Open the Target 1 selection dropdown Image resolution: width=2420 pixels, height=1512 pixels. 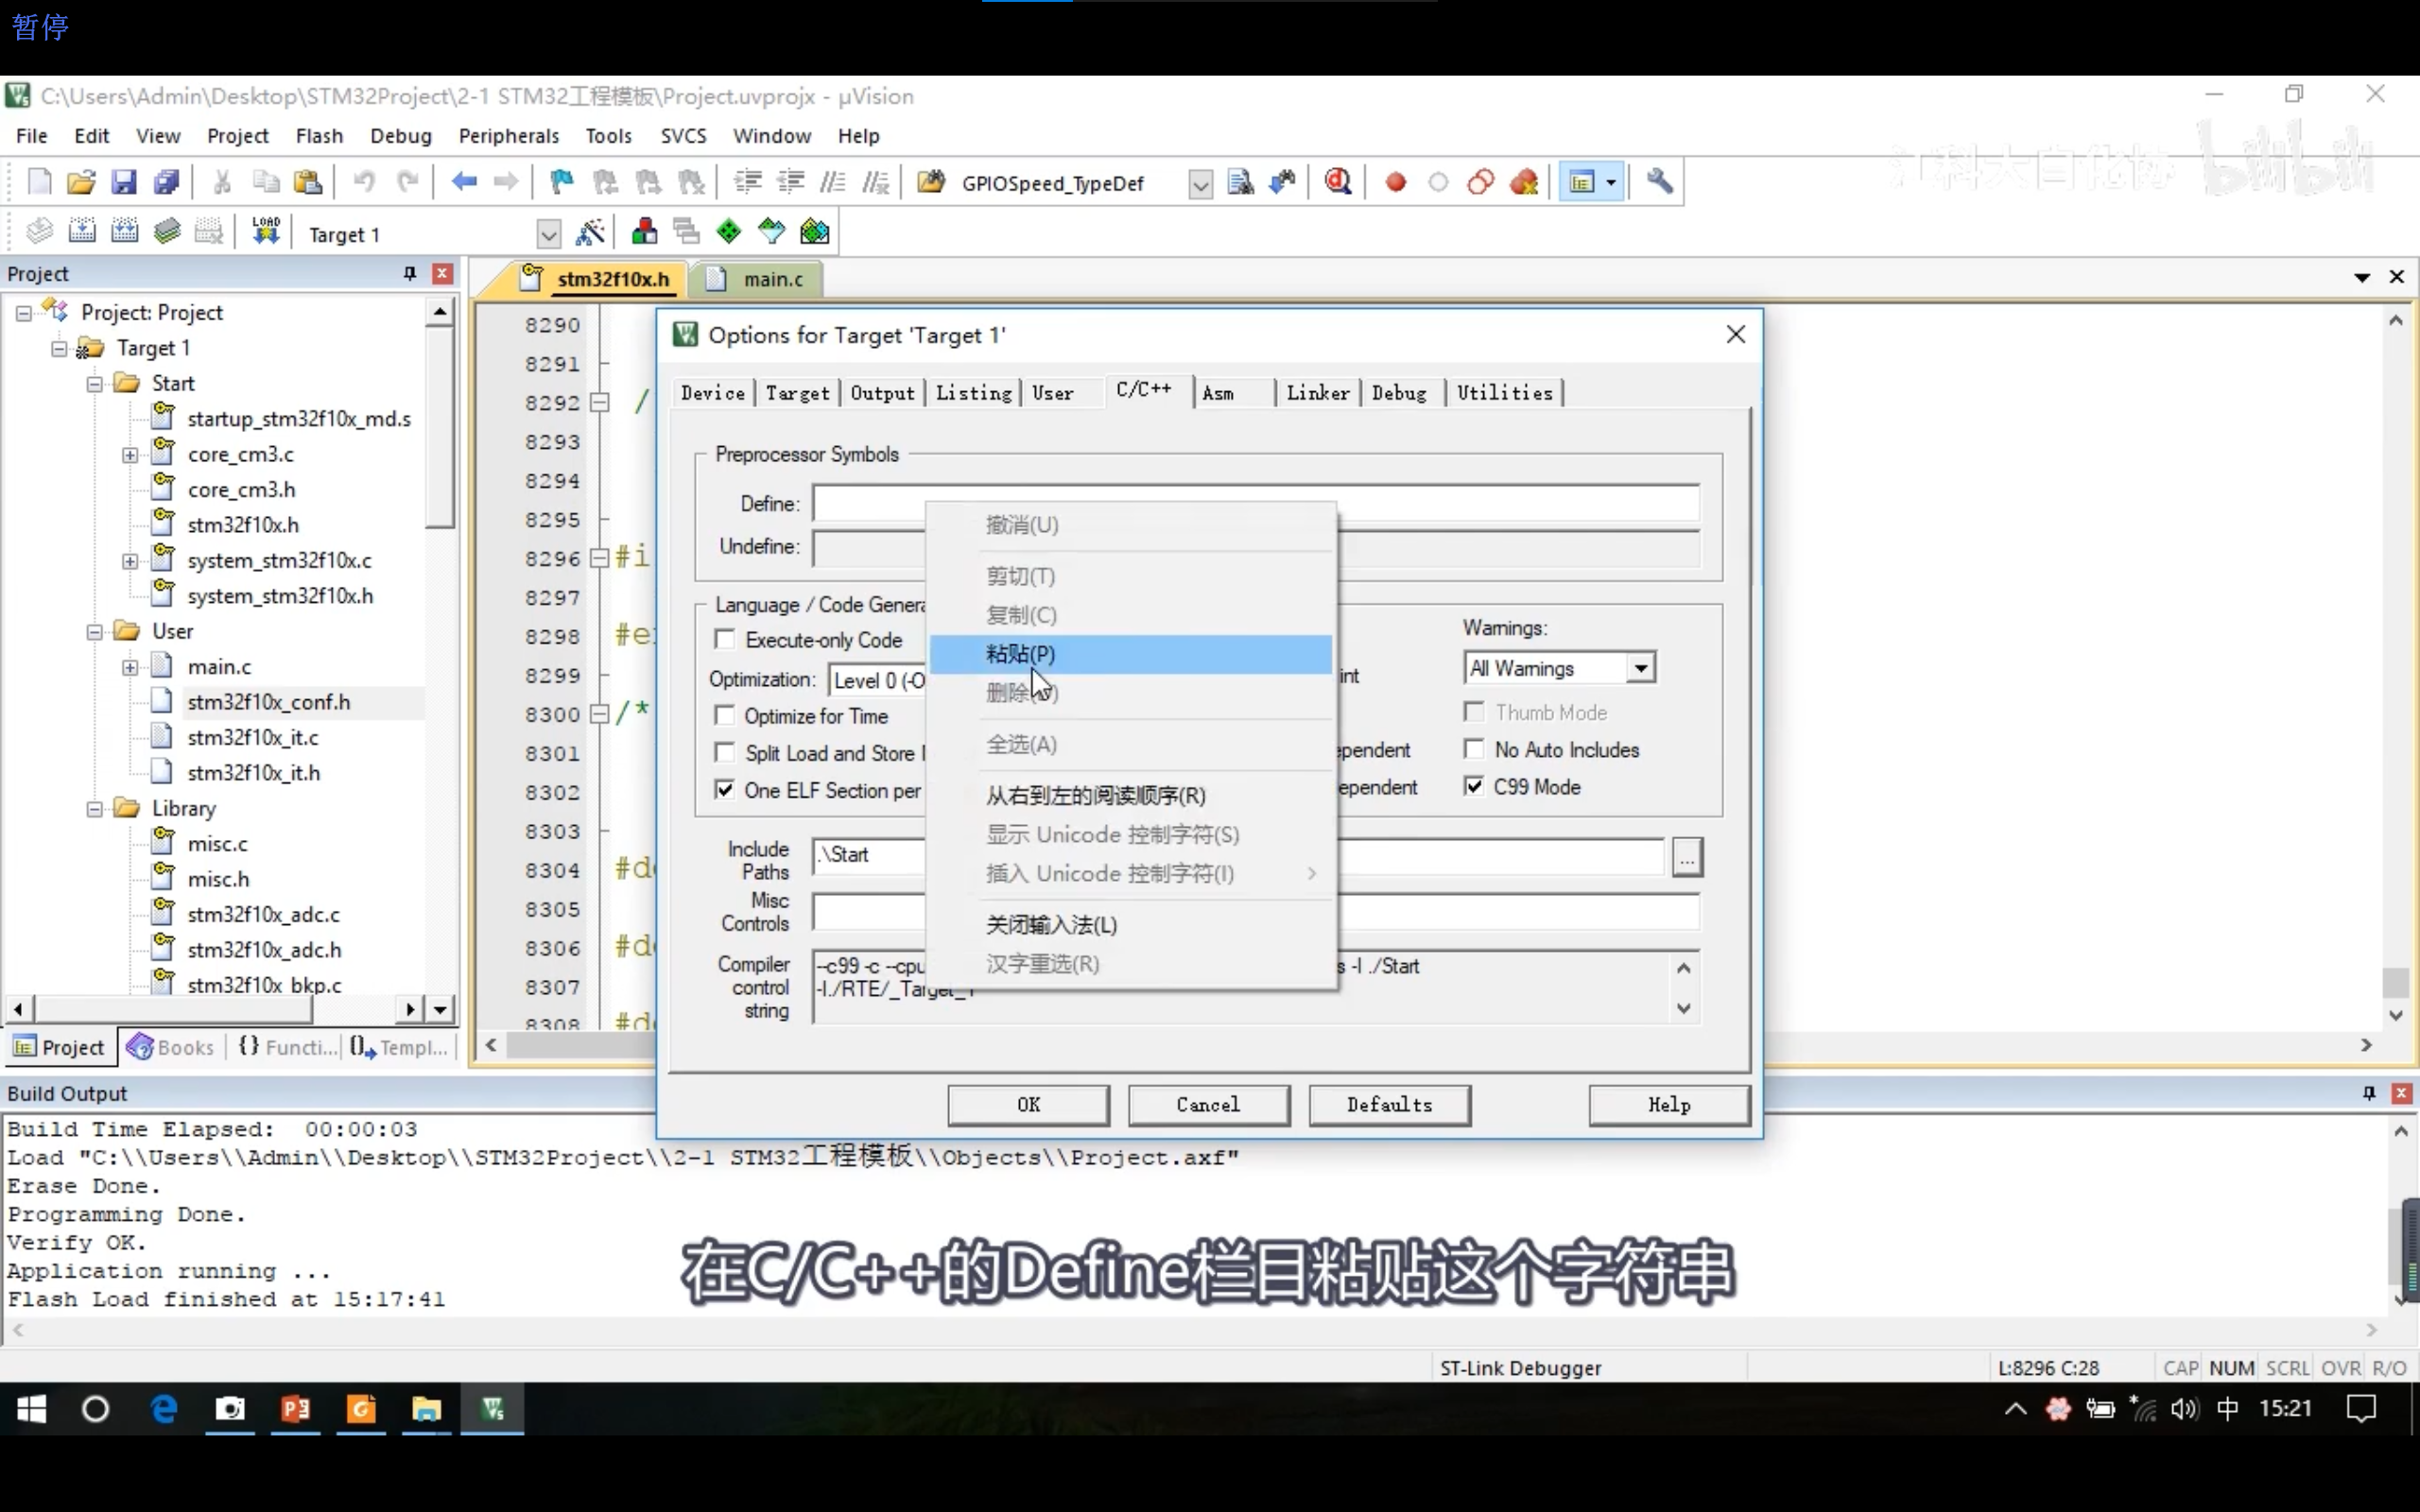pos(548,234)
